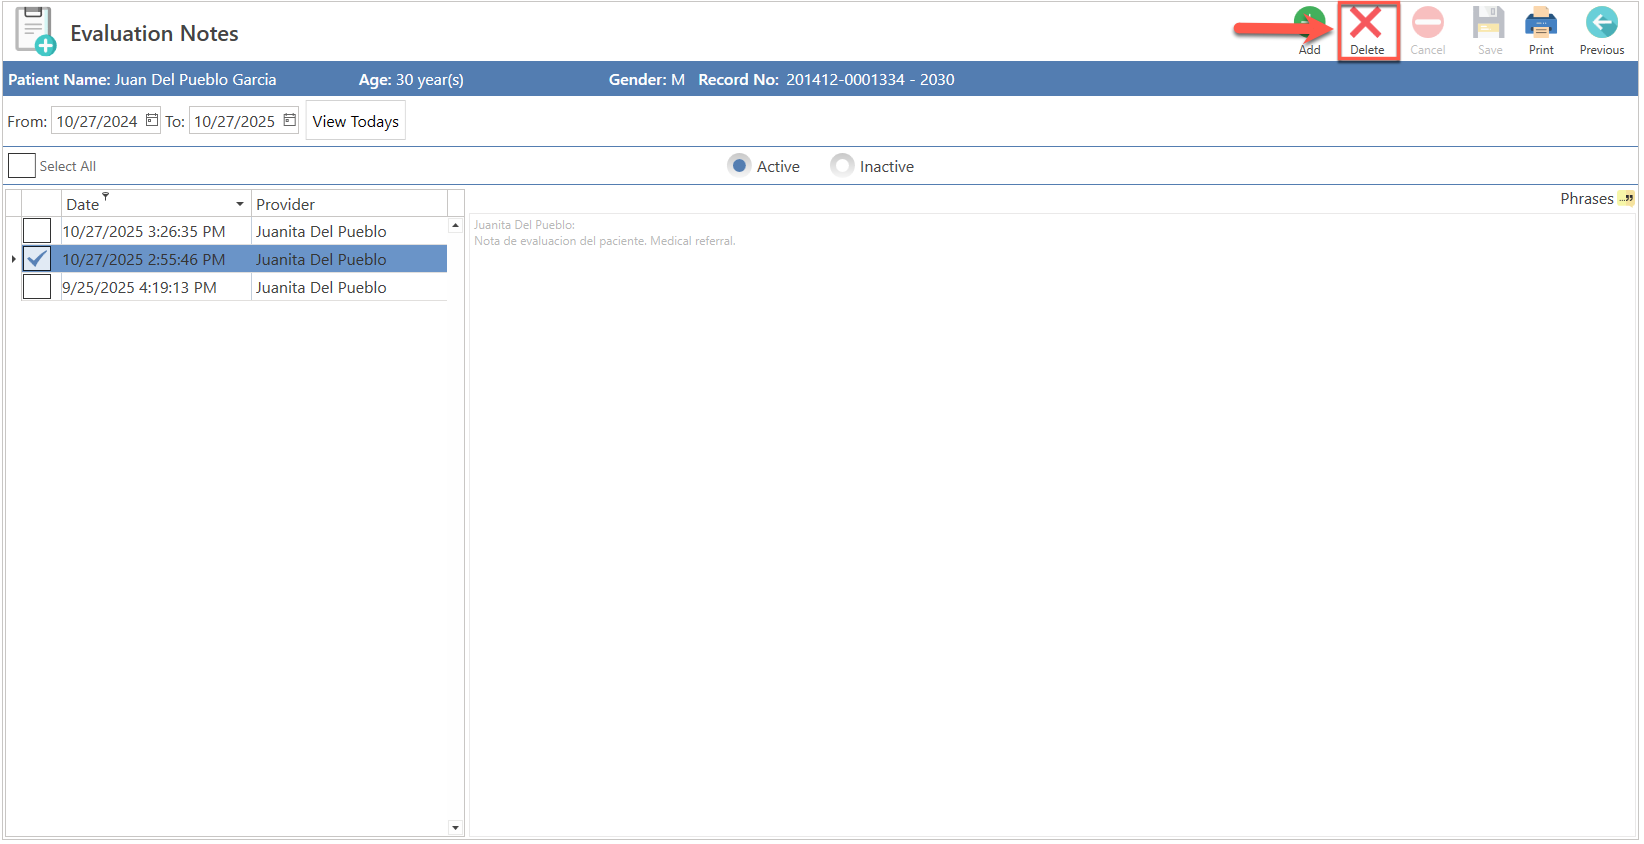1644x844 pixels.
Task: Click provider cell in 2:55:46 PM row
Action: (x=349, y=259)
